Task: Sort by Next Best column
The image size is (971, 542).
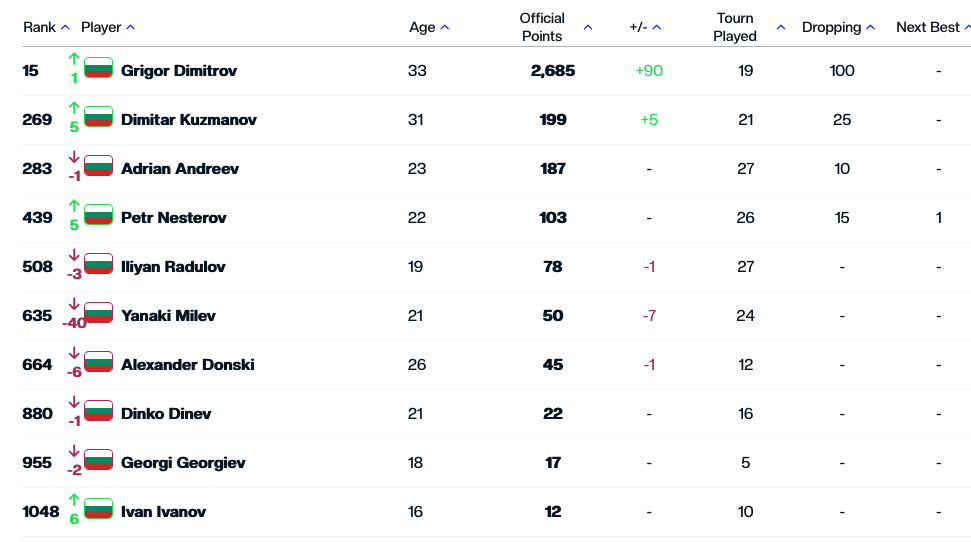Action: tap(933, 28)
